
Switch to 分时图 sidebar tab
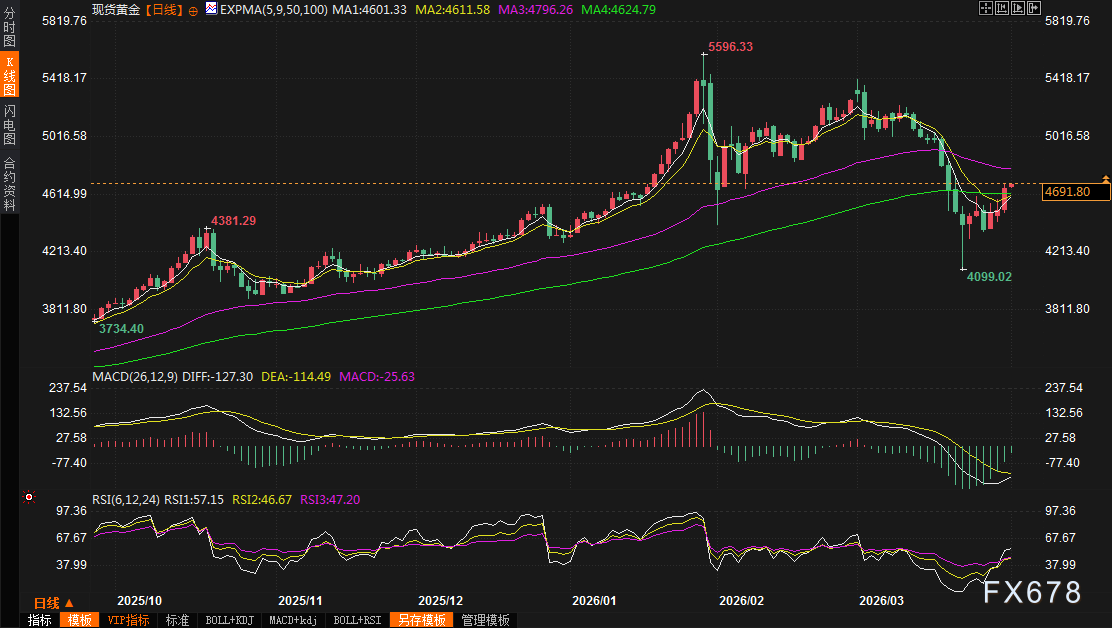click(x=9, y=27)
